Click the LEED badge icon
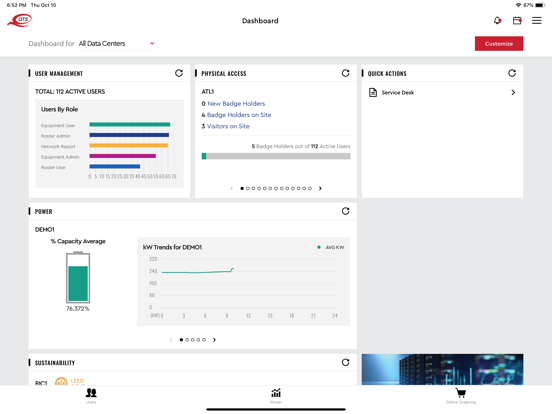Viewport: 552px width, 414px height. [x=61, y=382]
